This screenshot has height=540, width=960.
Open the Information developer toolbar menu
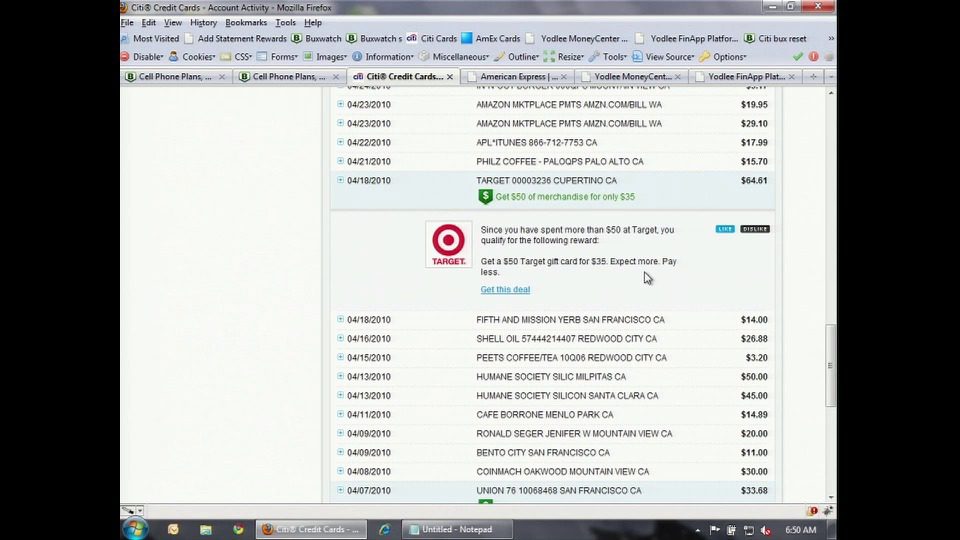383,56
